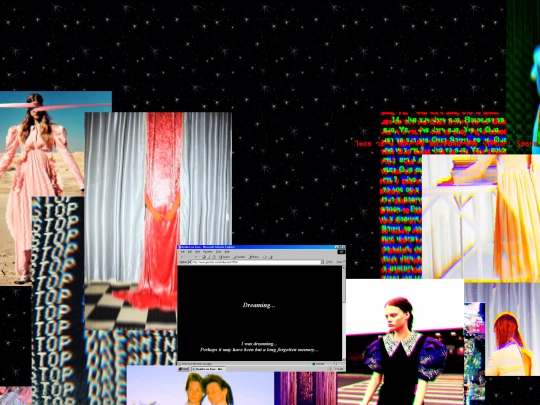Click the Refresh icon in browser toolbar

209,257
